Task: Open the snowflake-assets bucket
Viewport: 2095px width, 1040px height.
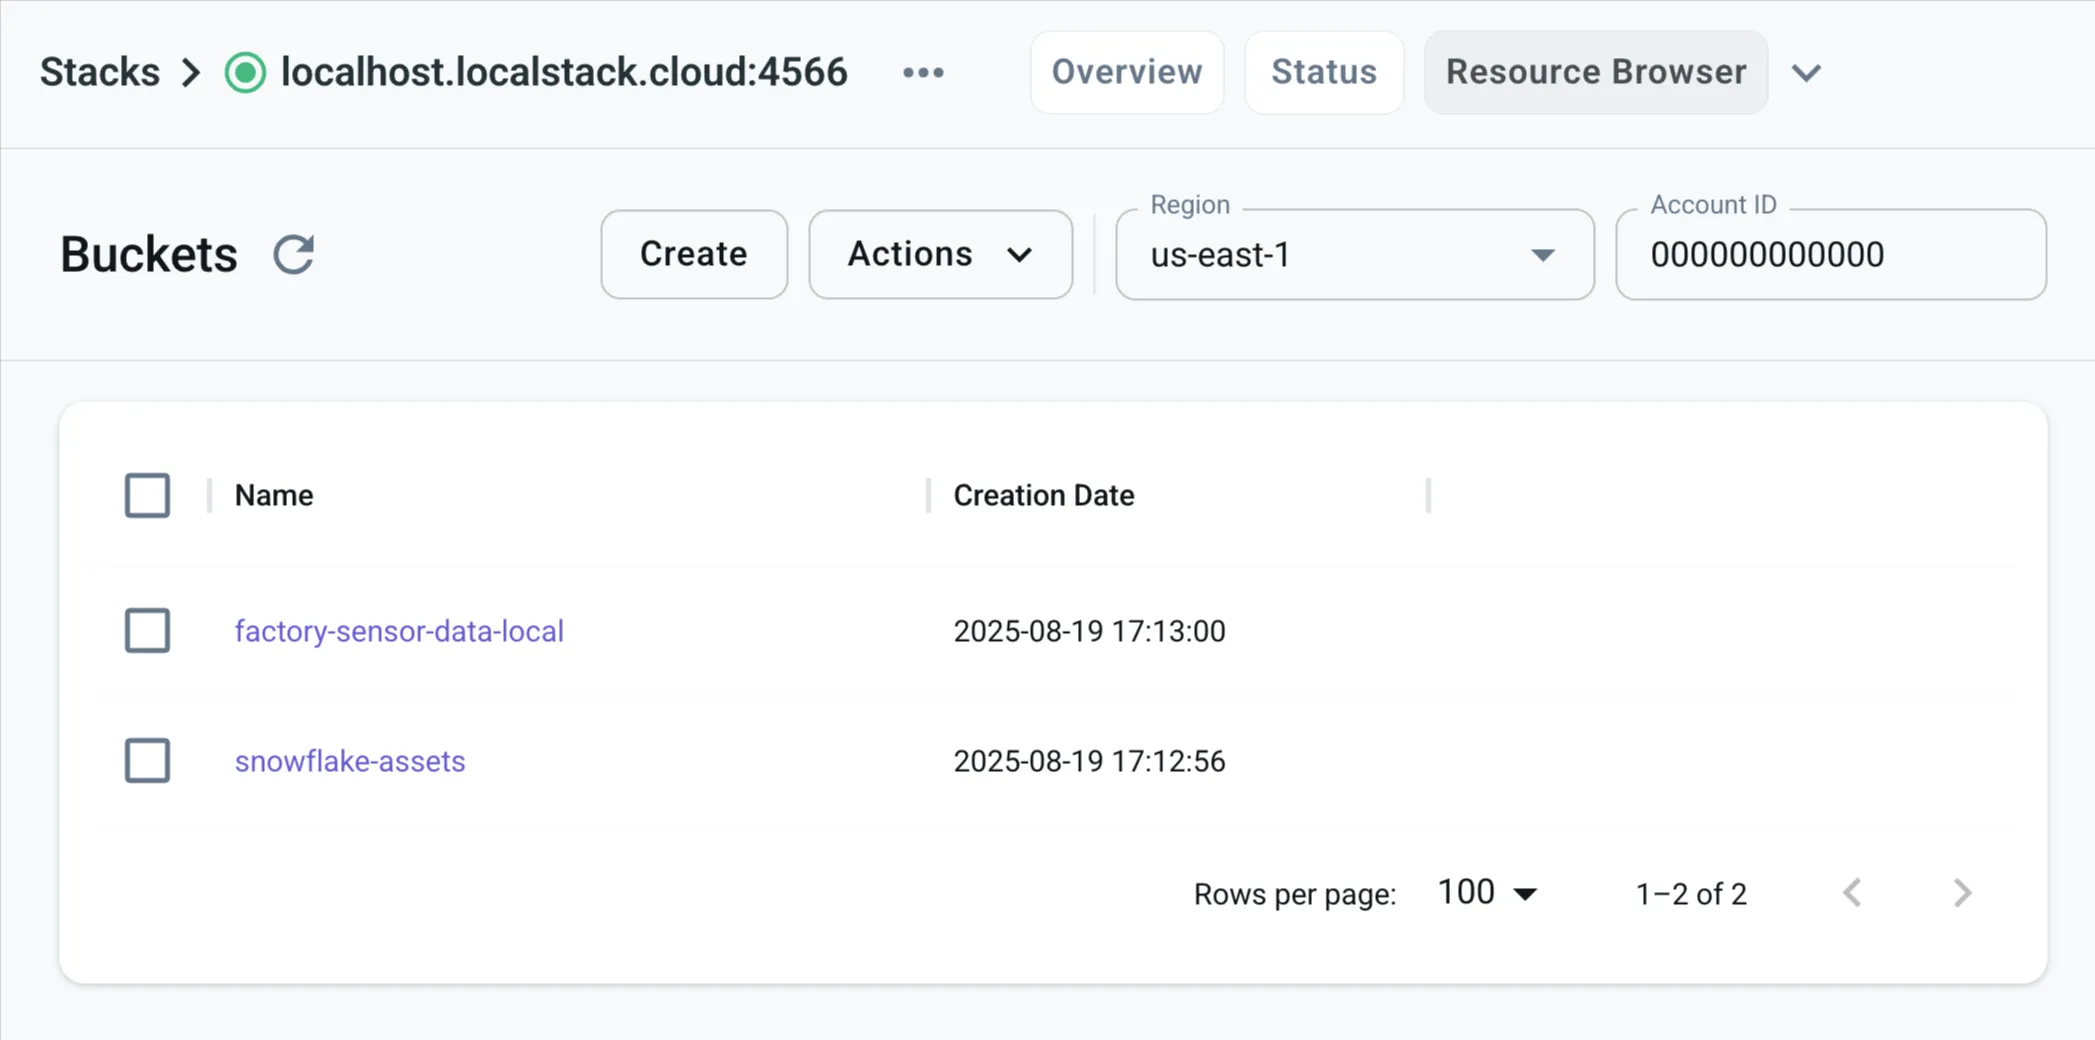Action: (x=349, y=761)
